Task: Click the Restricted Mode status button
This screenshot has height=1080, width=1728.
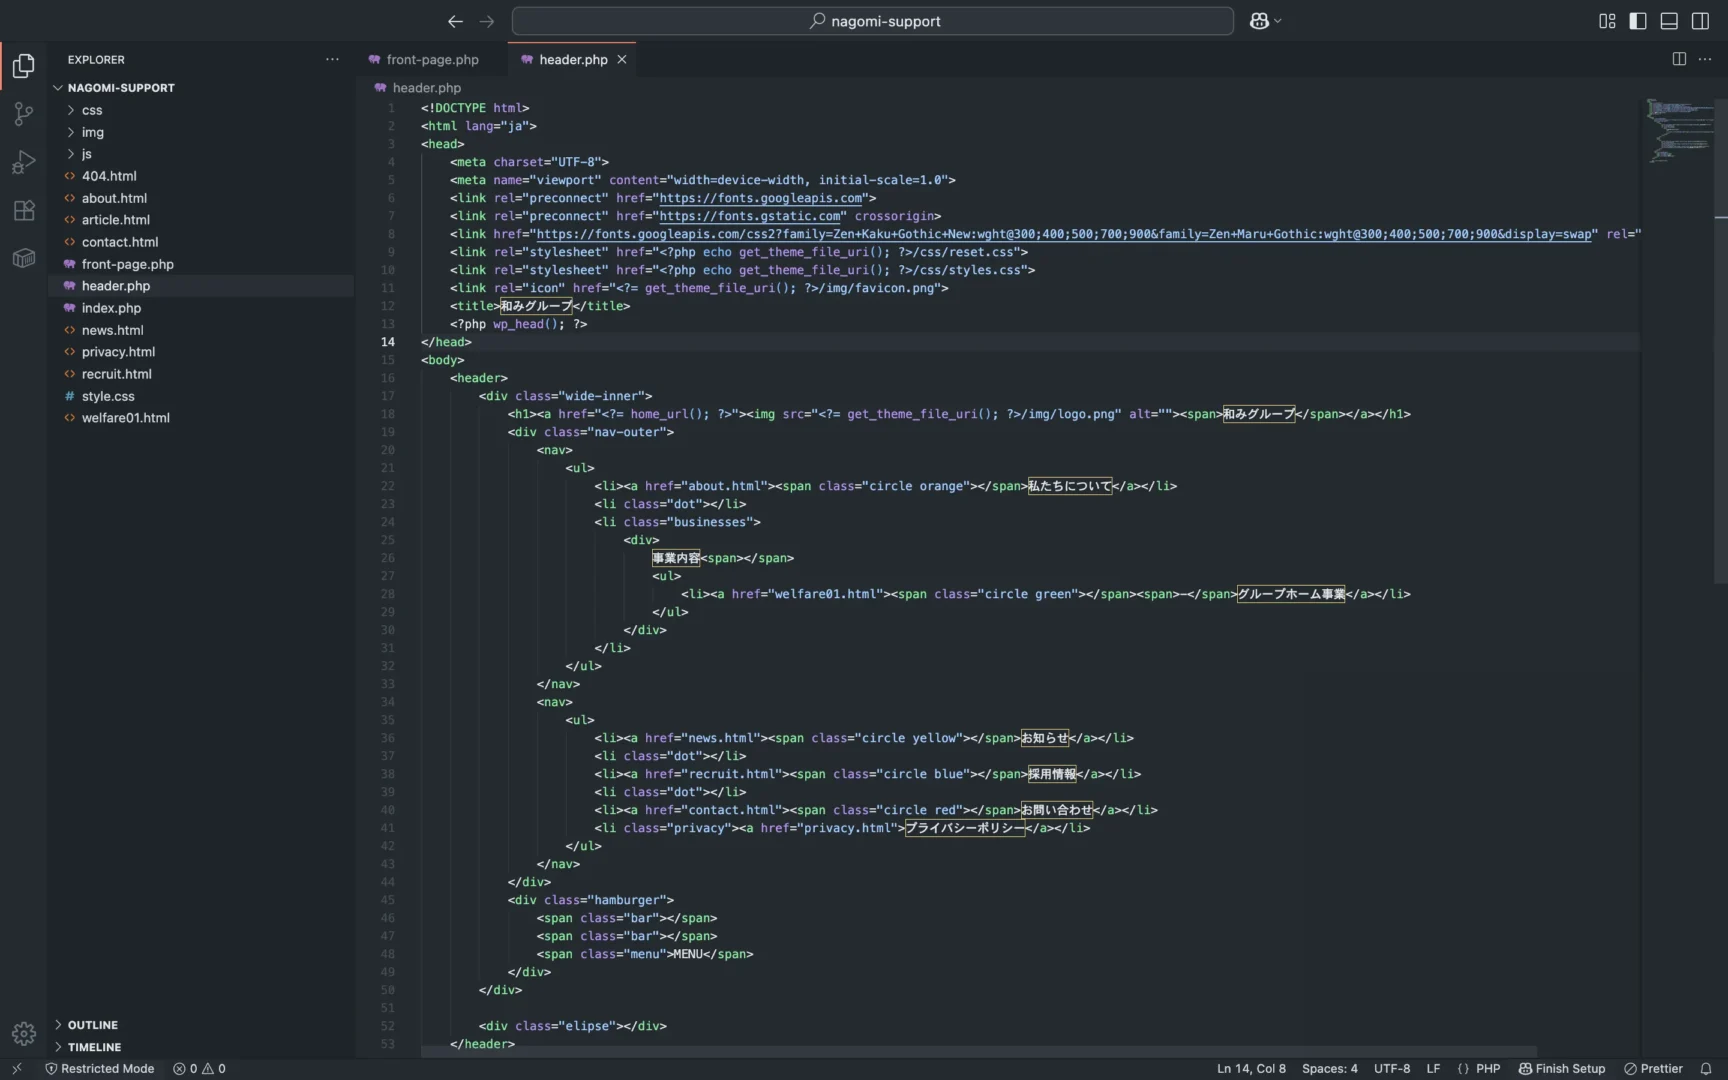Action: [x=100, y=1068]
